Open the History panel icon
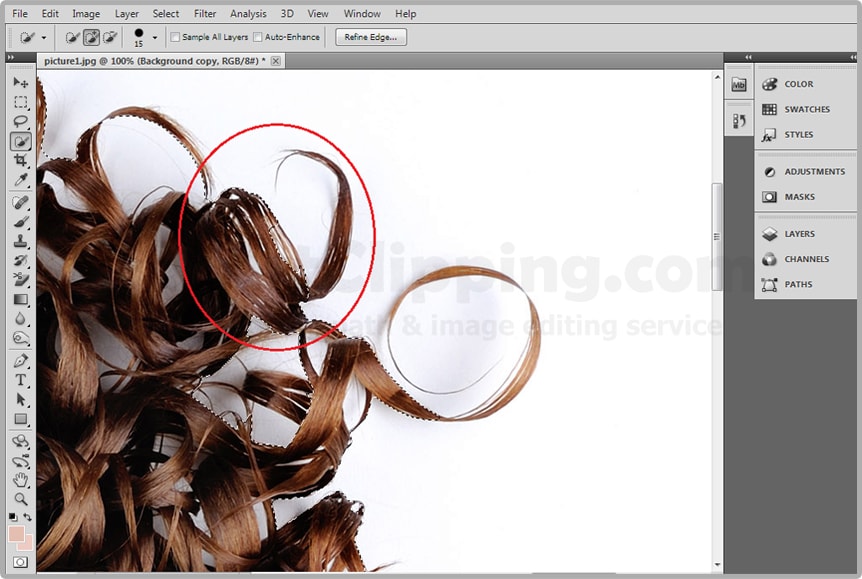 [x=739, y=121]
